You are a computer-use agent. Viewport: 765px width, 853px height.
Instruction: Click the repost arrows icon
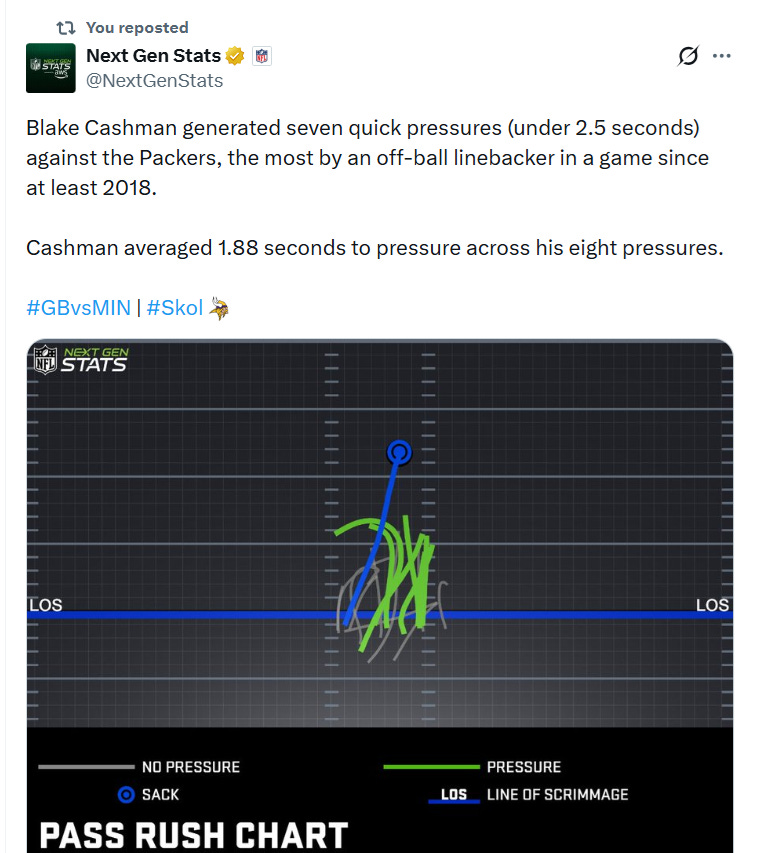click(x=66, y=28)
